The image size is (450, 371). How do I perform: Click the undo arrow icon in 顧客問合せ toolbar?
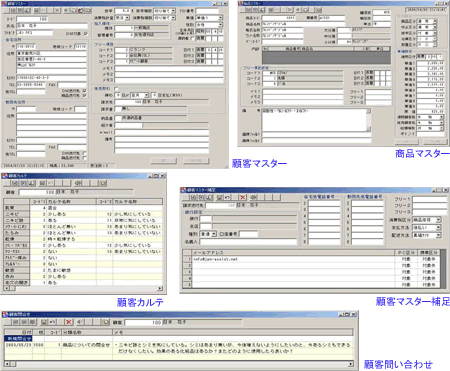tap(52, 322)
